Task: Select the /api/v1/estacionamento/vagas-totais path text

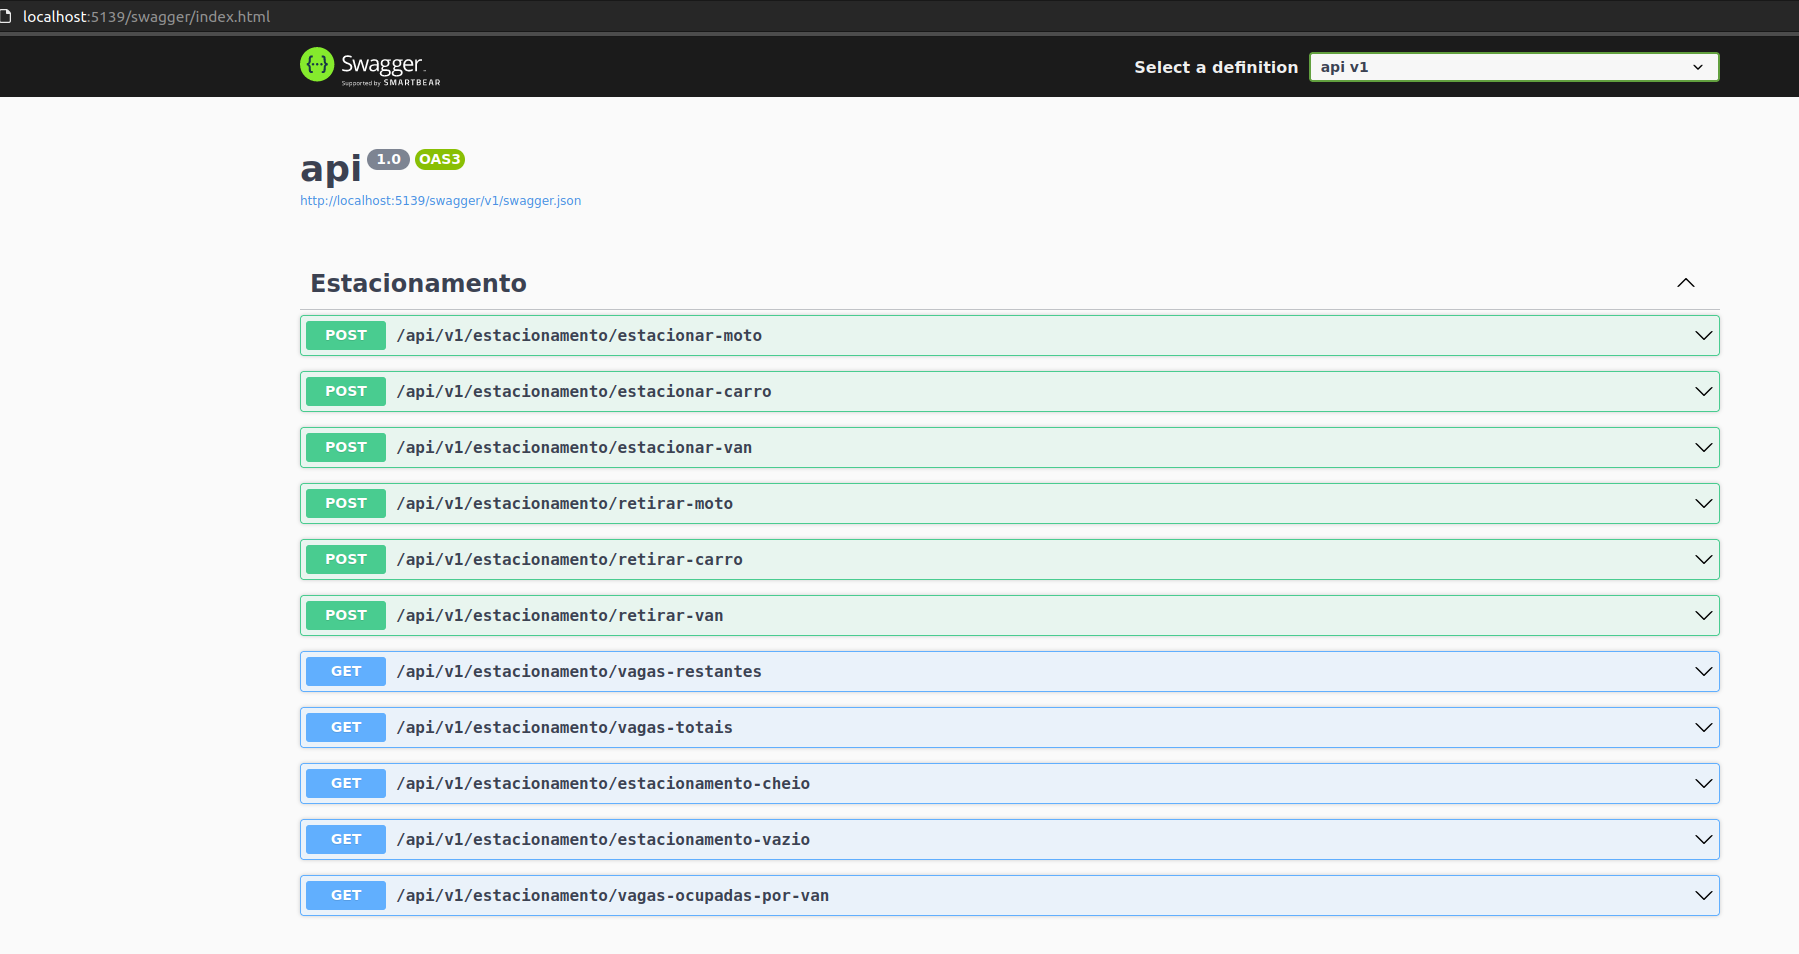Action: pos(565,728)
